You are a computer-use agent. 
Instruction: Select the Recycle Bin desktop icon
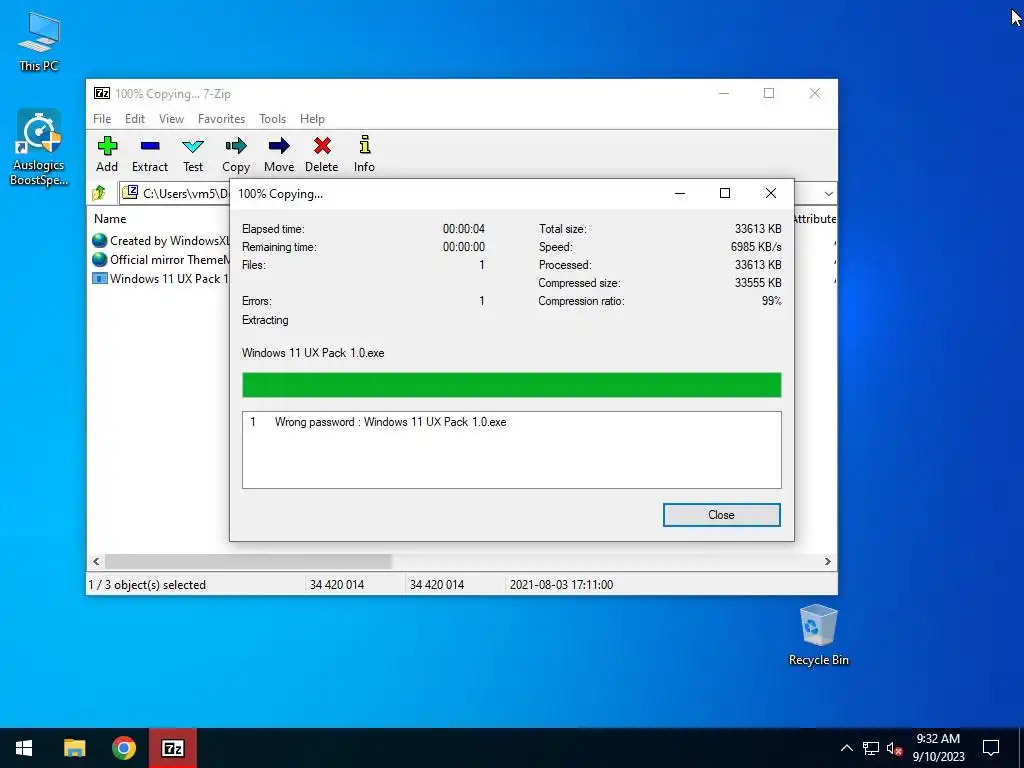point(818,635)
